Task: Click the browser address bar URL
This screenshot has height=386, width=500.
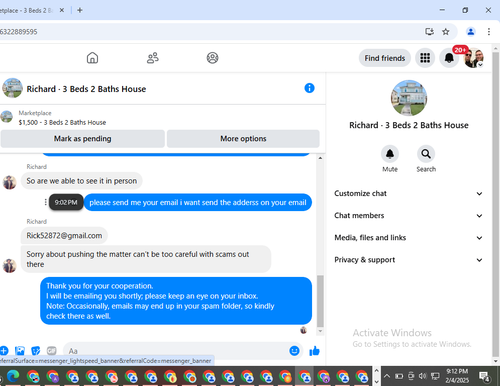Action: 19,32
